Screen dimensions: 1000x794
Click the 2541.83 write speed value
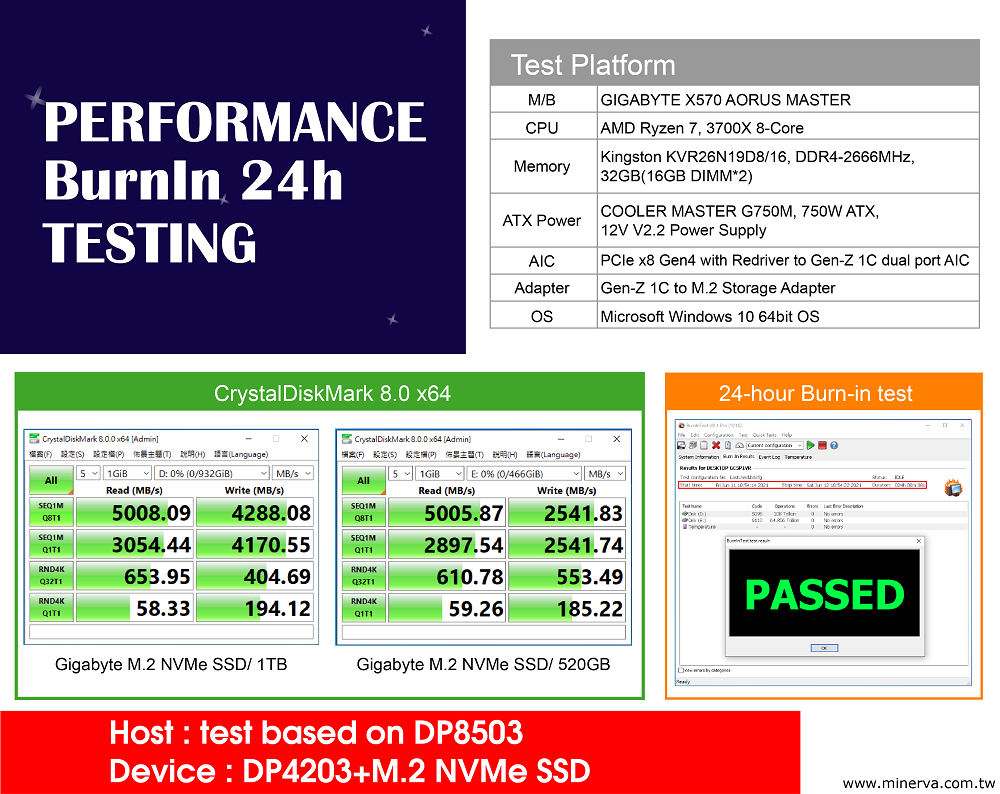click(583, 513)
